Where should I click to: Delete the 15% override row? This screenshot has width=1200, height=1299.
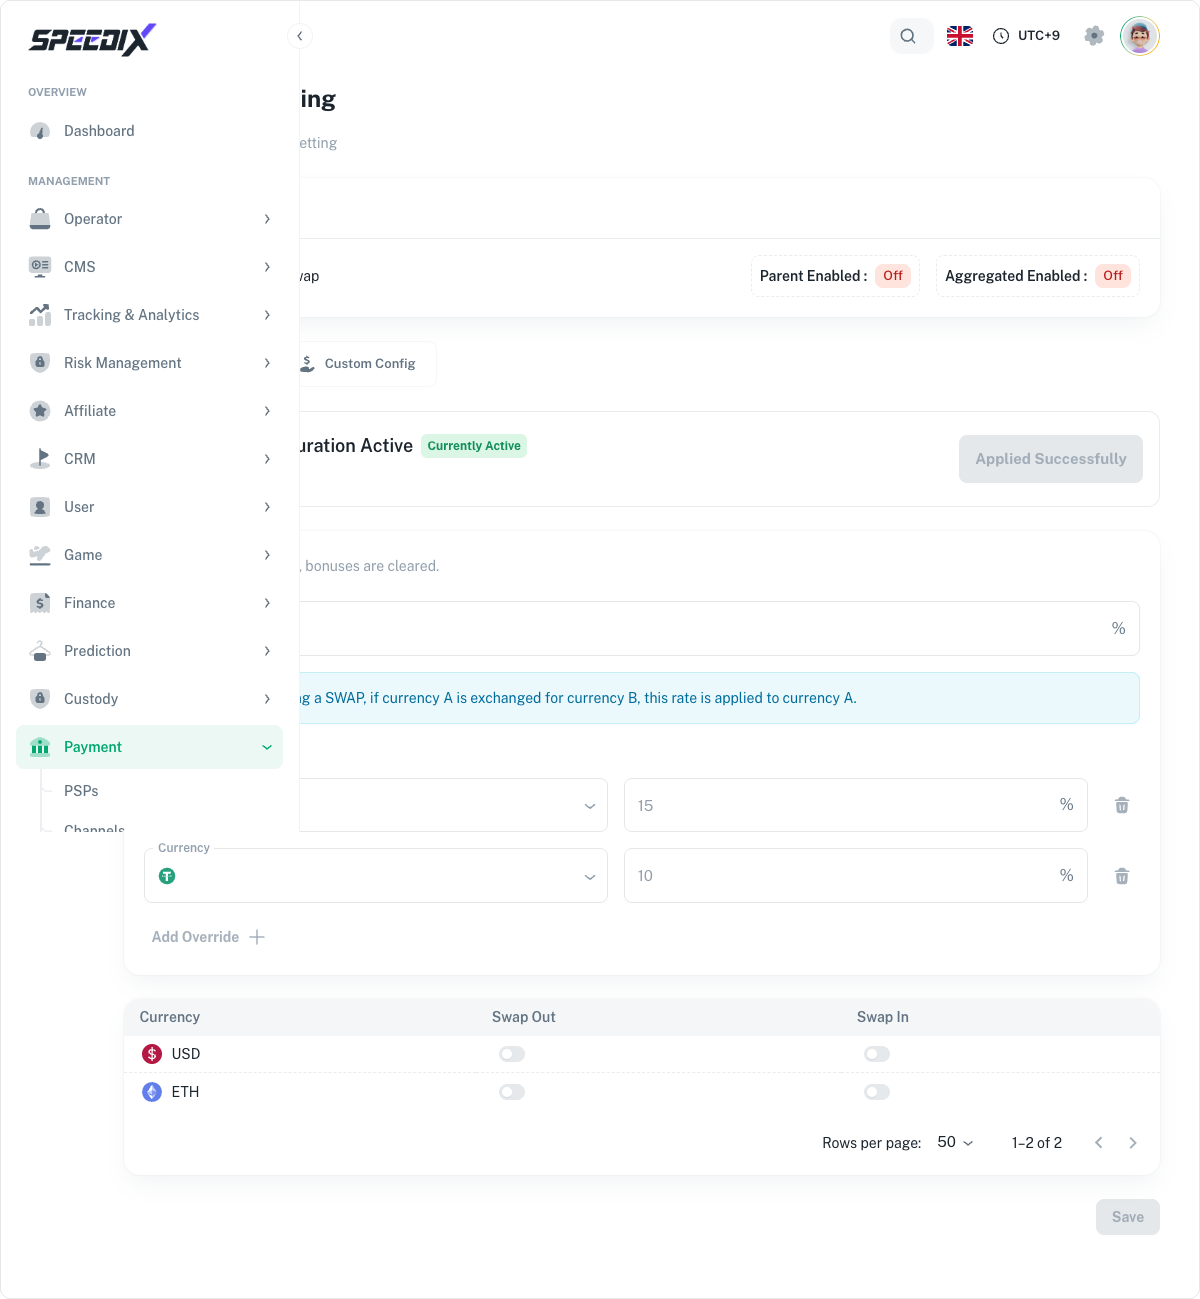(1122, 805)
